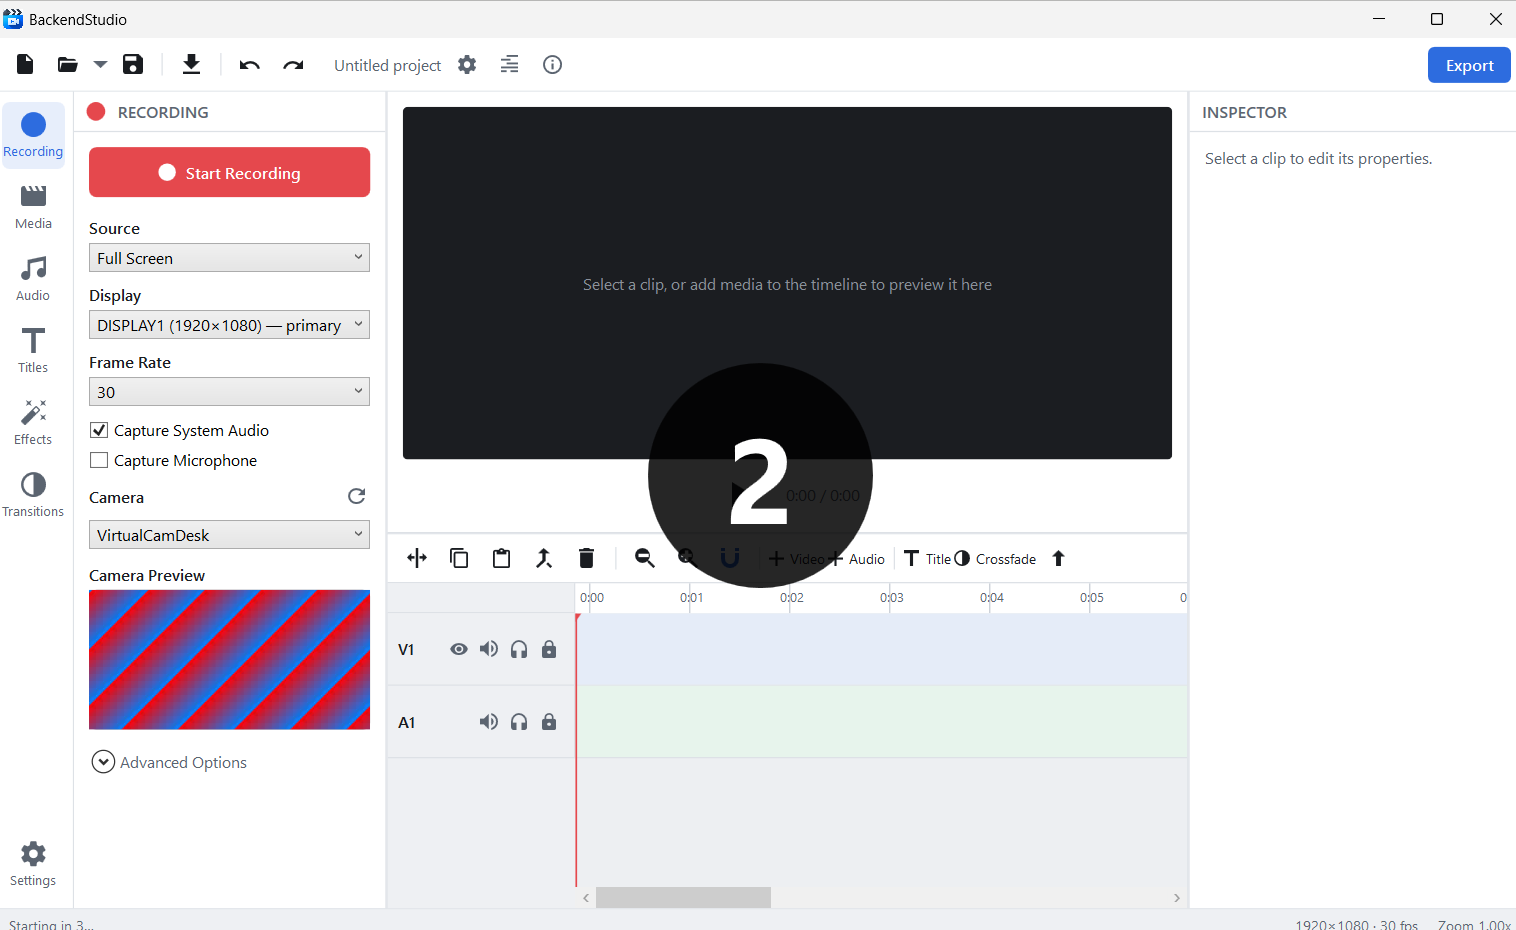This screenshot has height=930, width=1516.
Task: Open project settings gear next to Untitled project
Action: click(x=467, y=65)
